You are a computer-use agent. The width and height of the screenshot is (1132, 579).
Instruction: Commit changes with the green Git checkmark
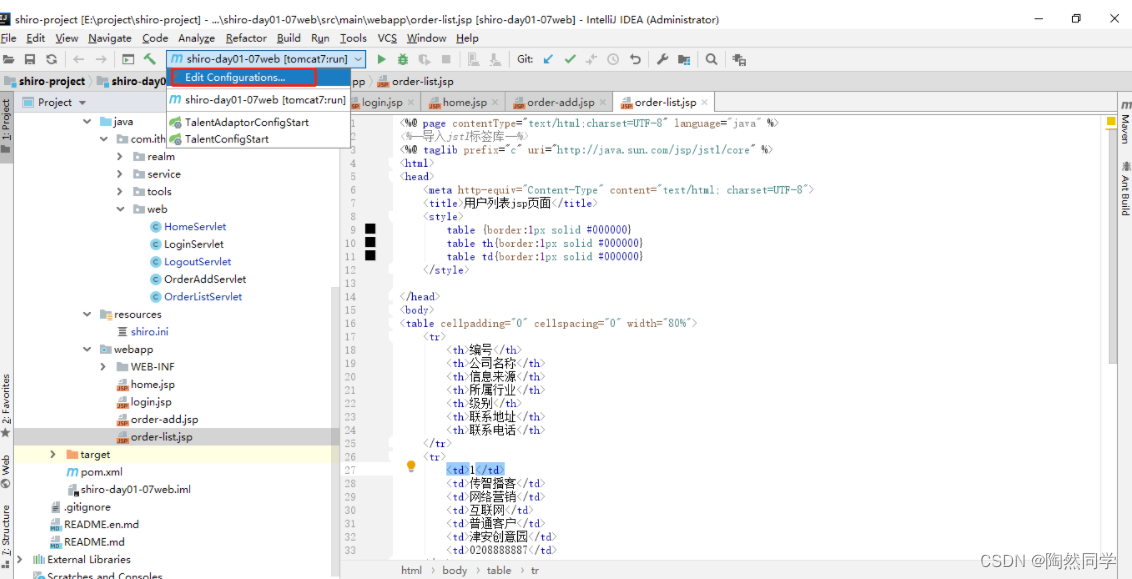(570, 59)
